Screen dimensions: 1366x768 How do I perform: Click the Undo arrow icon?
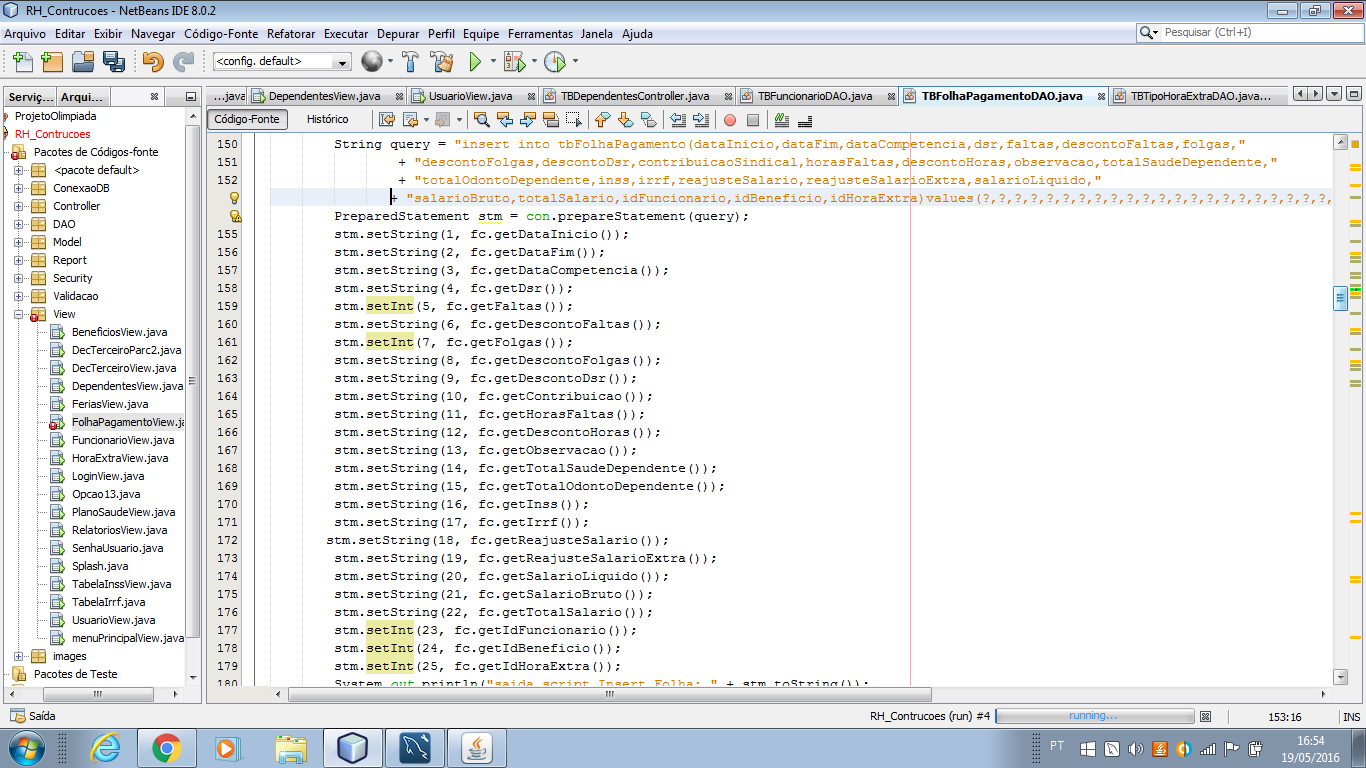(x=153, y=62)
